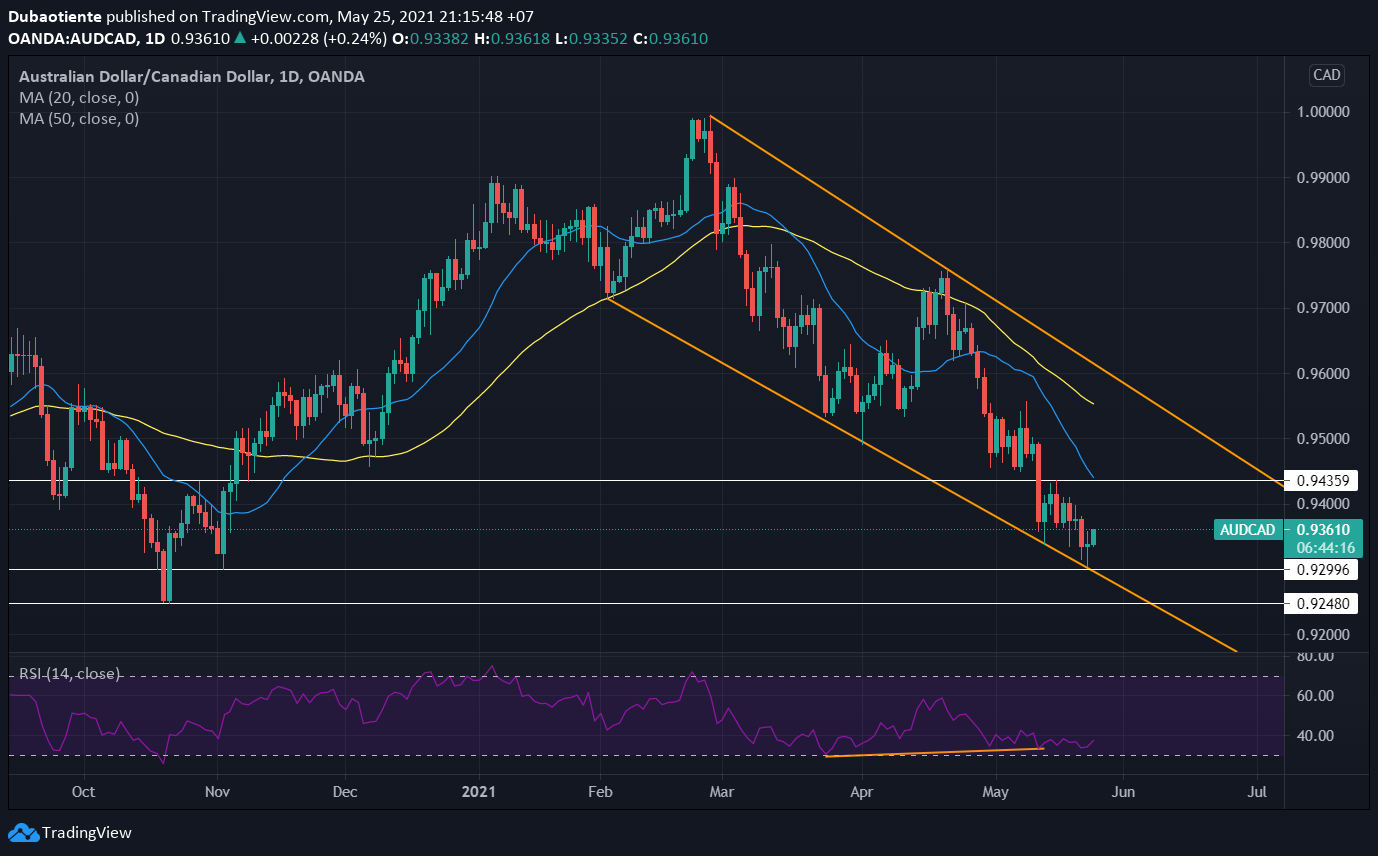
Task: Click the Dubaotiente author name
Action: click(x=54, y=18)
